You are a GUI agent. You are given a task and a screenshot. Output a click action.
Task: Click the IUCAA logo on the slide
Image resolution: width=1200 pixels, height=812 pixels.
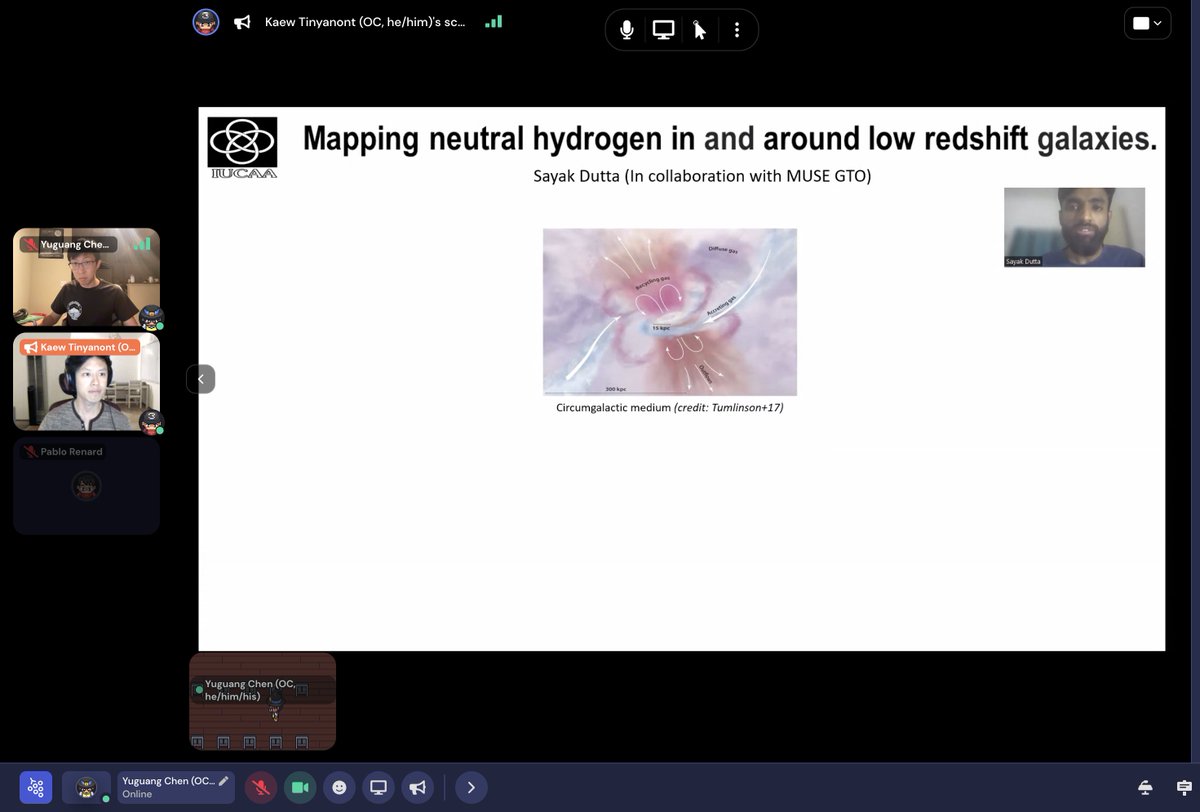click(242, 148)
